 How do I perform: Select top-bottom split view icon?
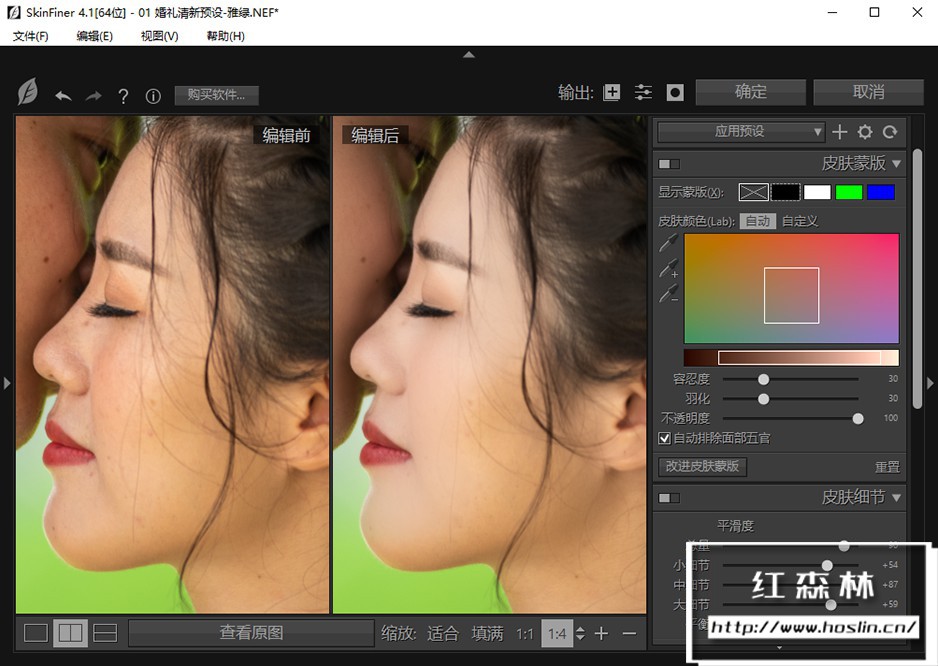pos(105,633)
